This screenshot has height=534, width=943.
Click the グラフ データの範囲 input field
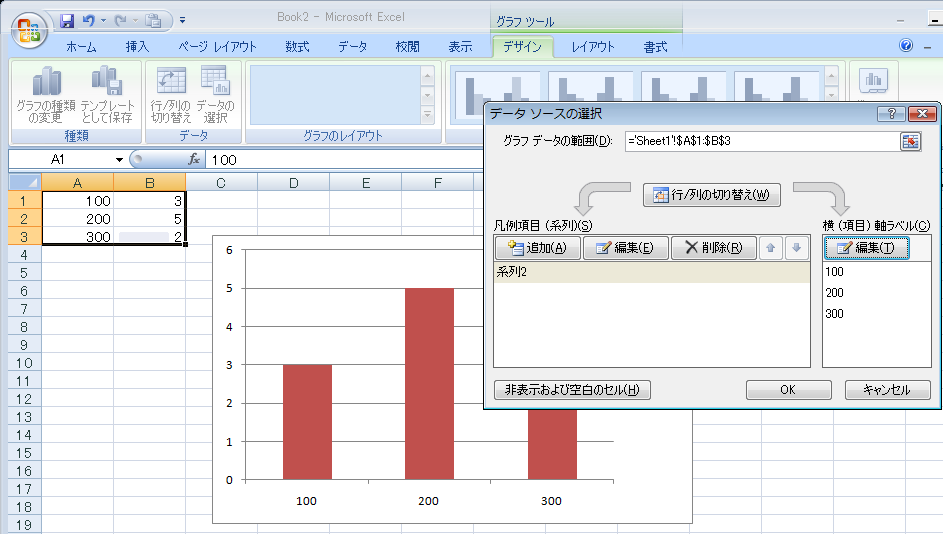click(760, 141)
